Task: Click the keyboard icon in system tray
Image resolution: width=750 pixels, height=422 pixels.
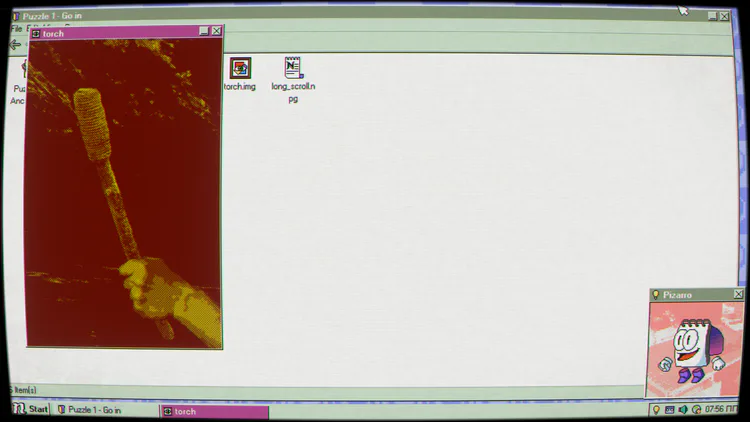Action: 670,410
